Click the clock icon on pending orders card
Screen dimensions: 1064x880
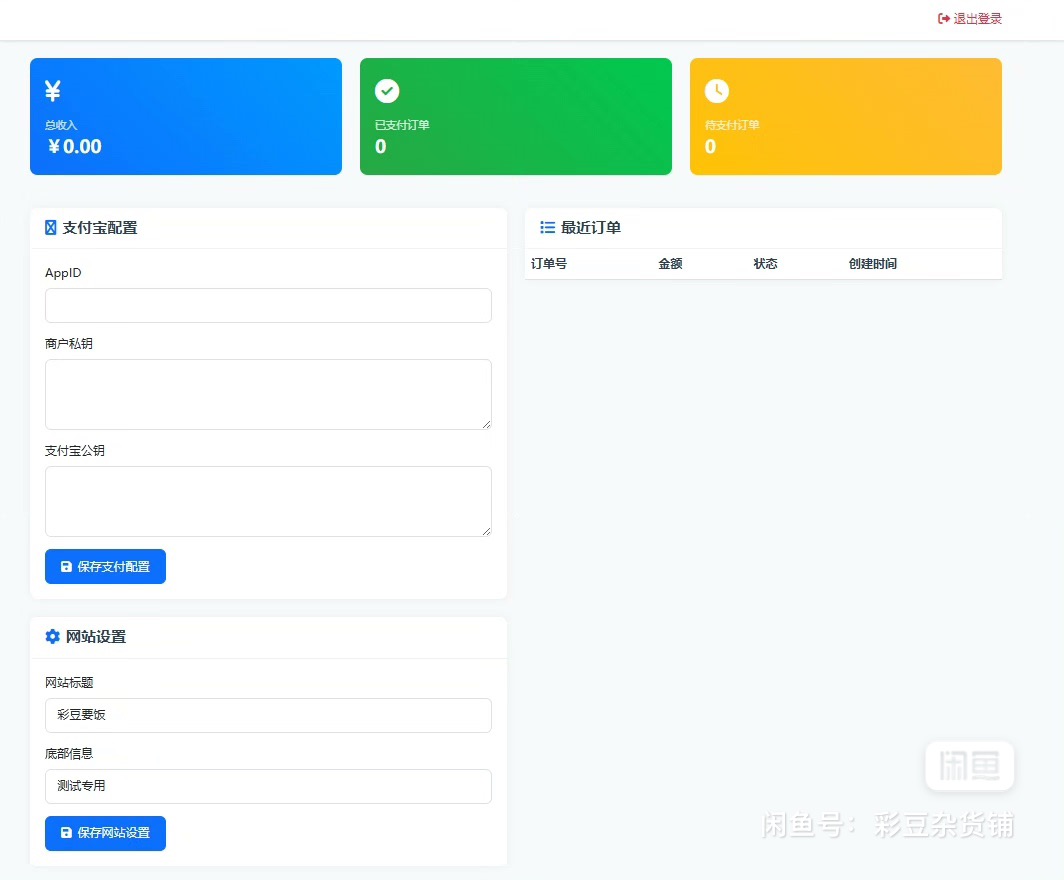point(716,91)
